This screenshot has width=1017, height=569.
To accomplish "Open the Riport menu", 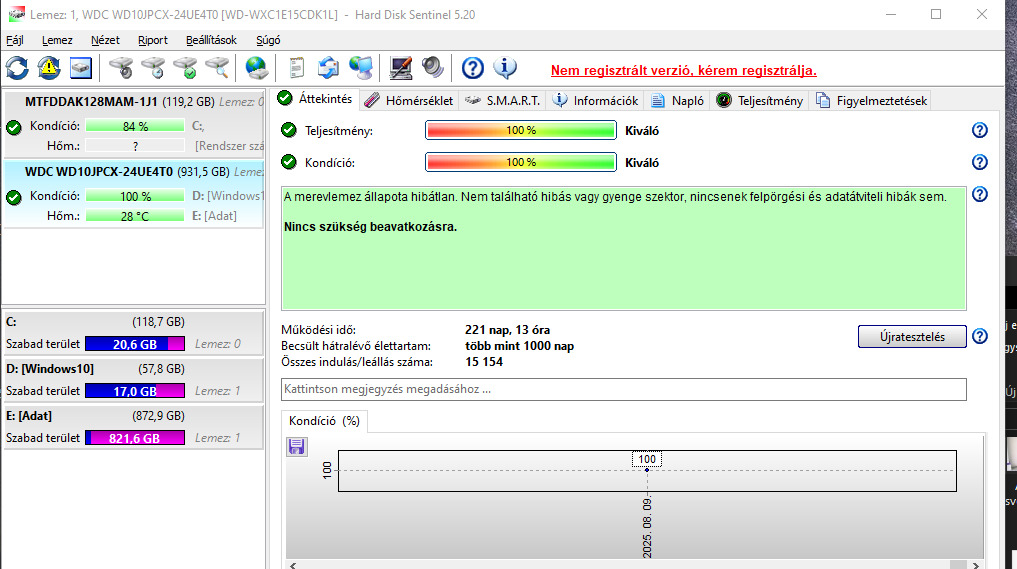I will [x=153, y=40].
